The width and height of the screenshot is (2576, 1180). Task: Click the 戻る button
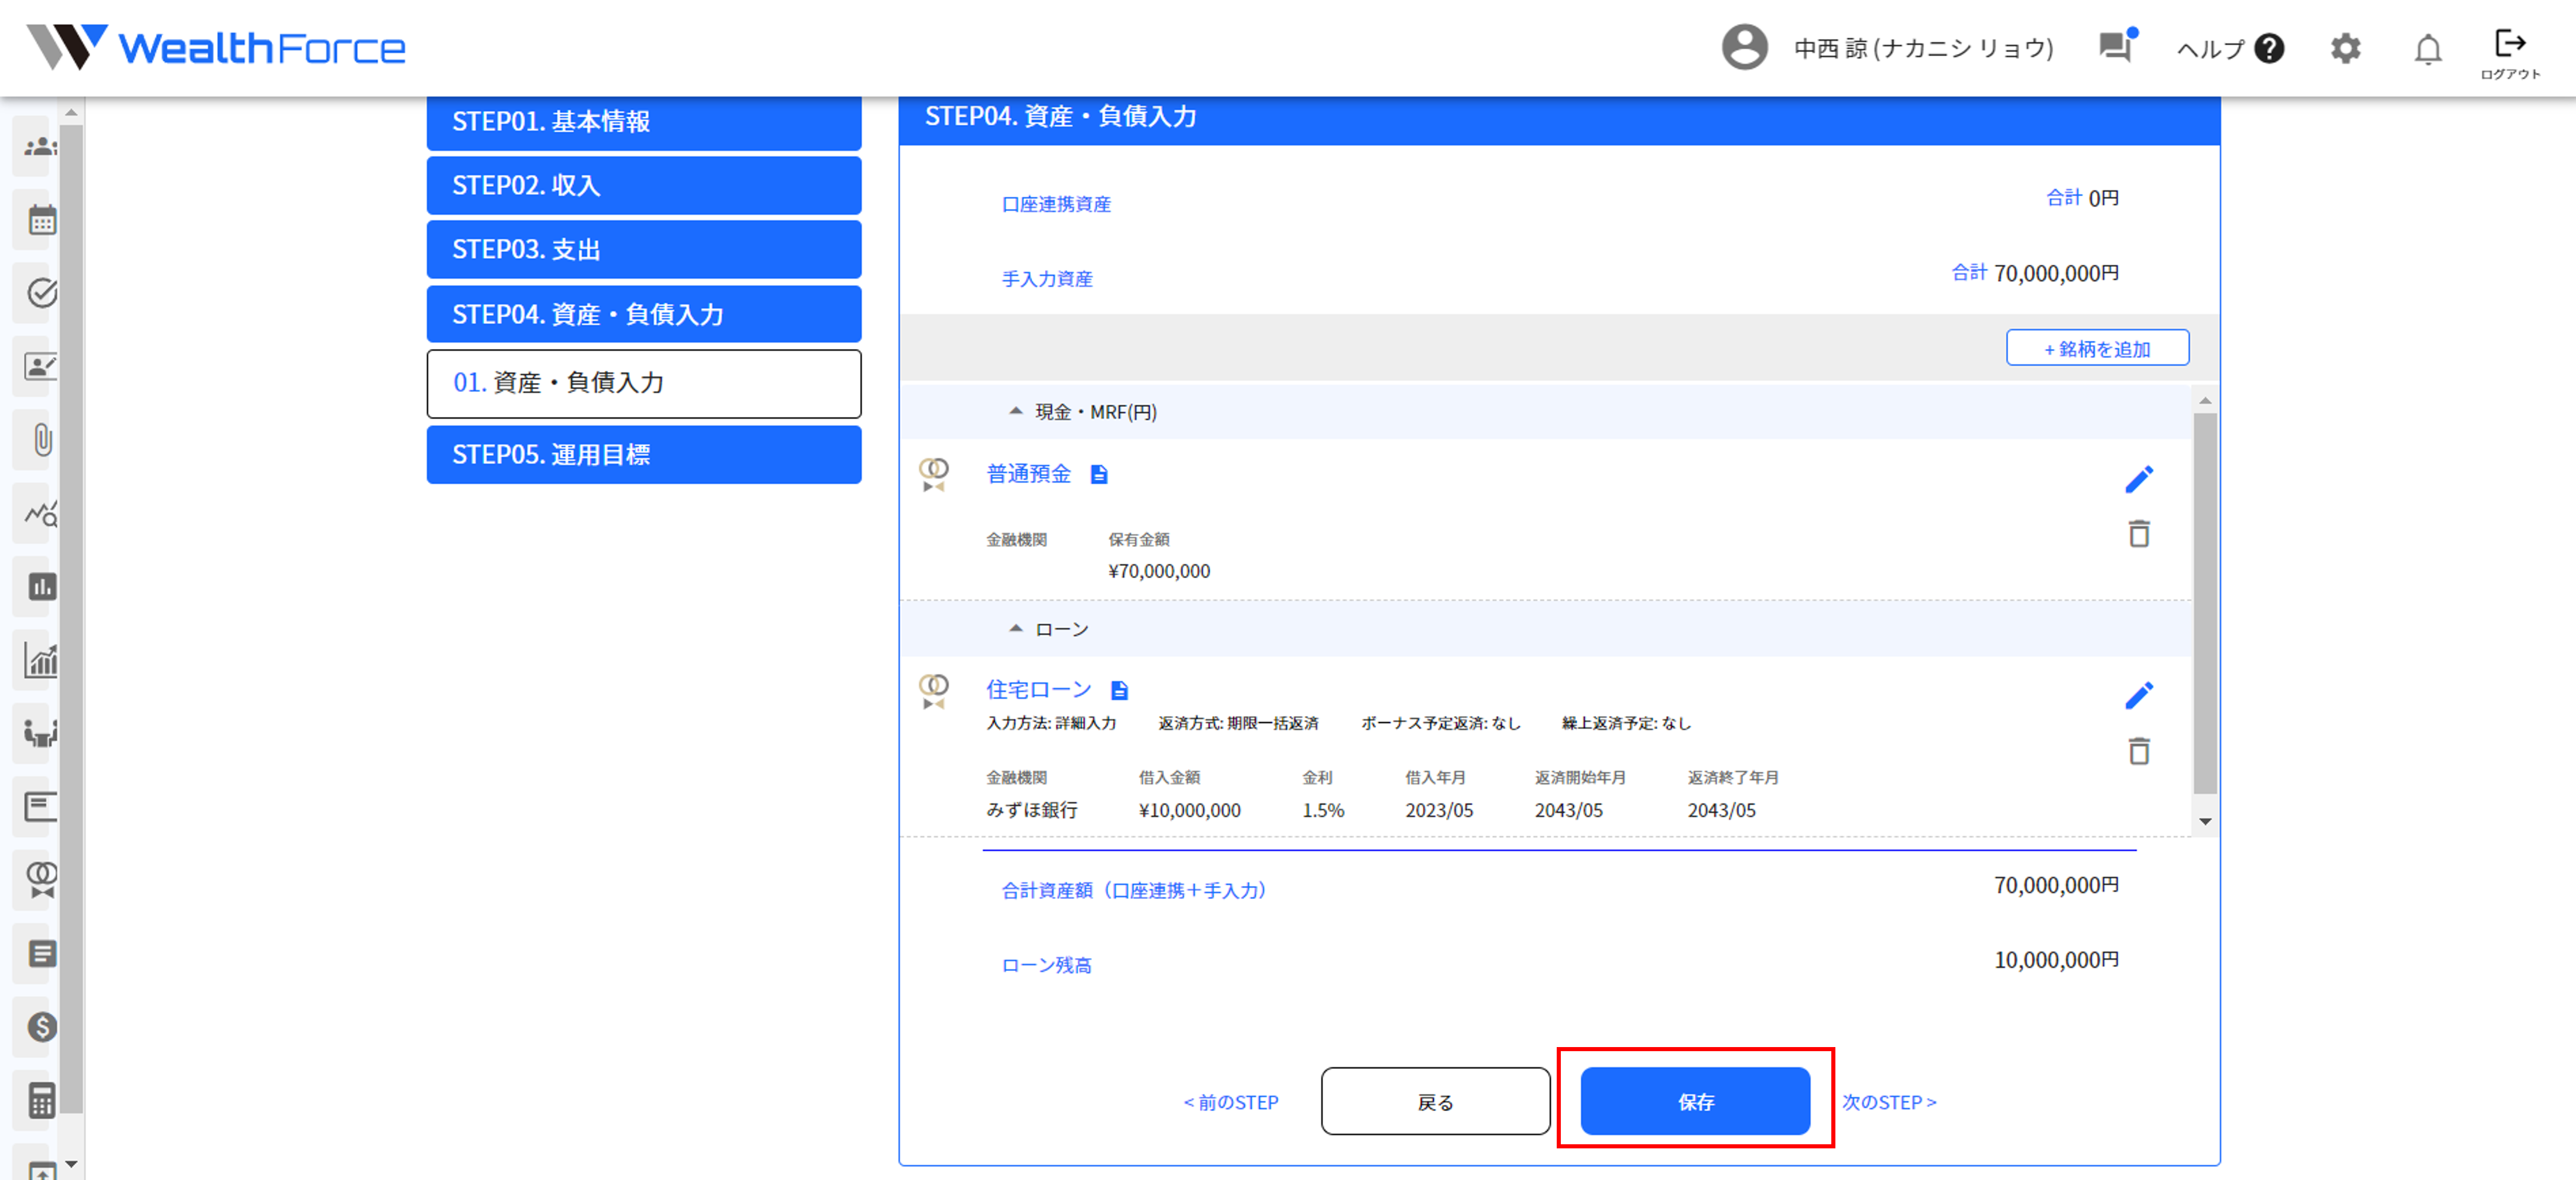point(1435,1101)
